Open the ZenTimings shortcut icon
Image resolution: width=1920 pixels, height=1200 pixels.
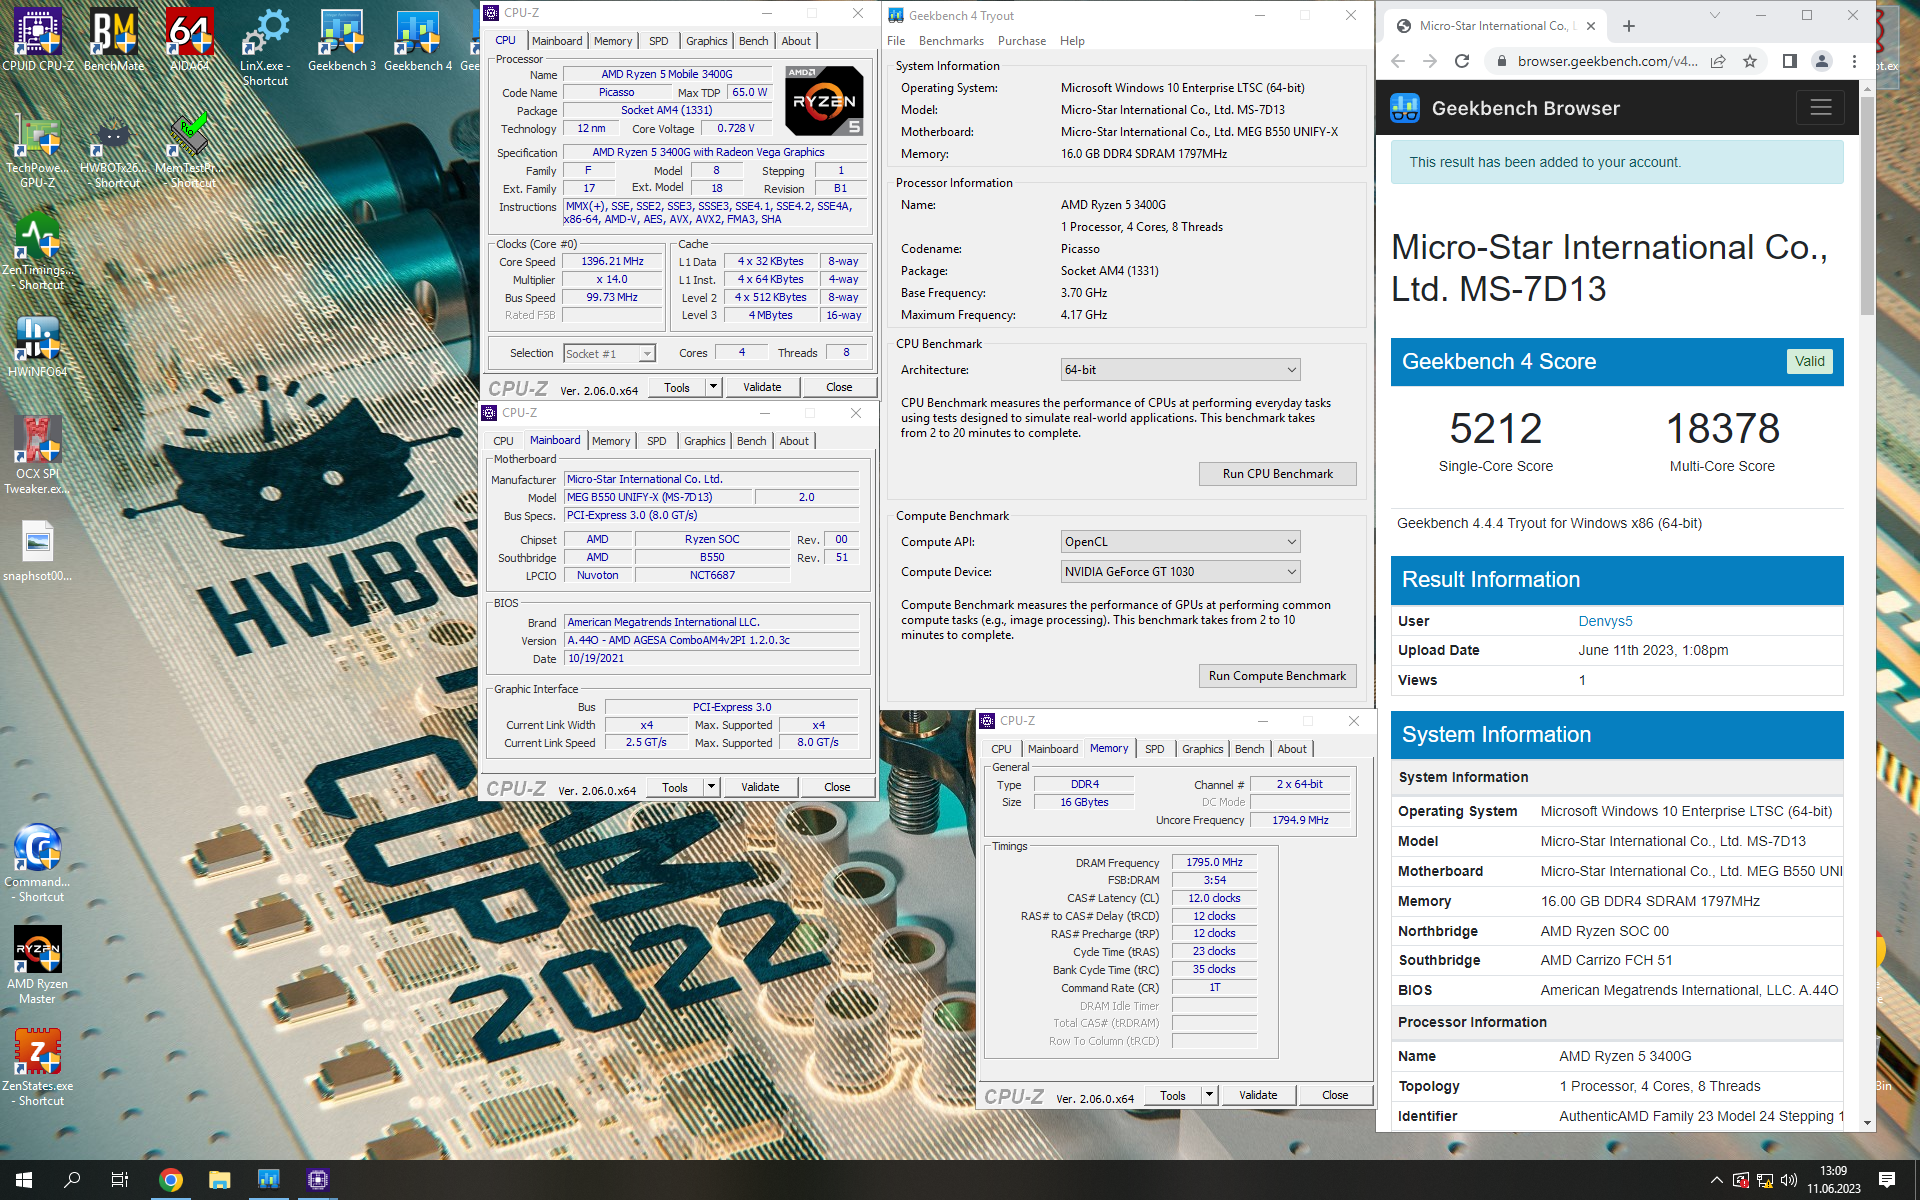(x=38, y=252)
